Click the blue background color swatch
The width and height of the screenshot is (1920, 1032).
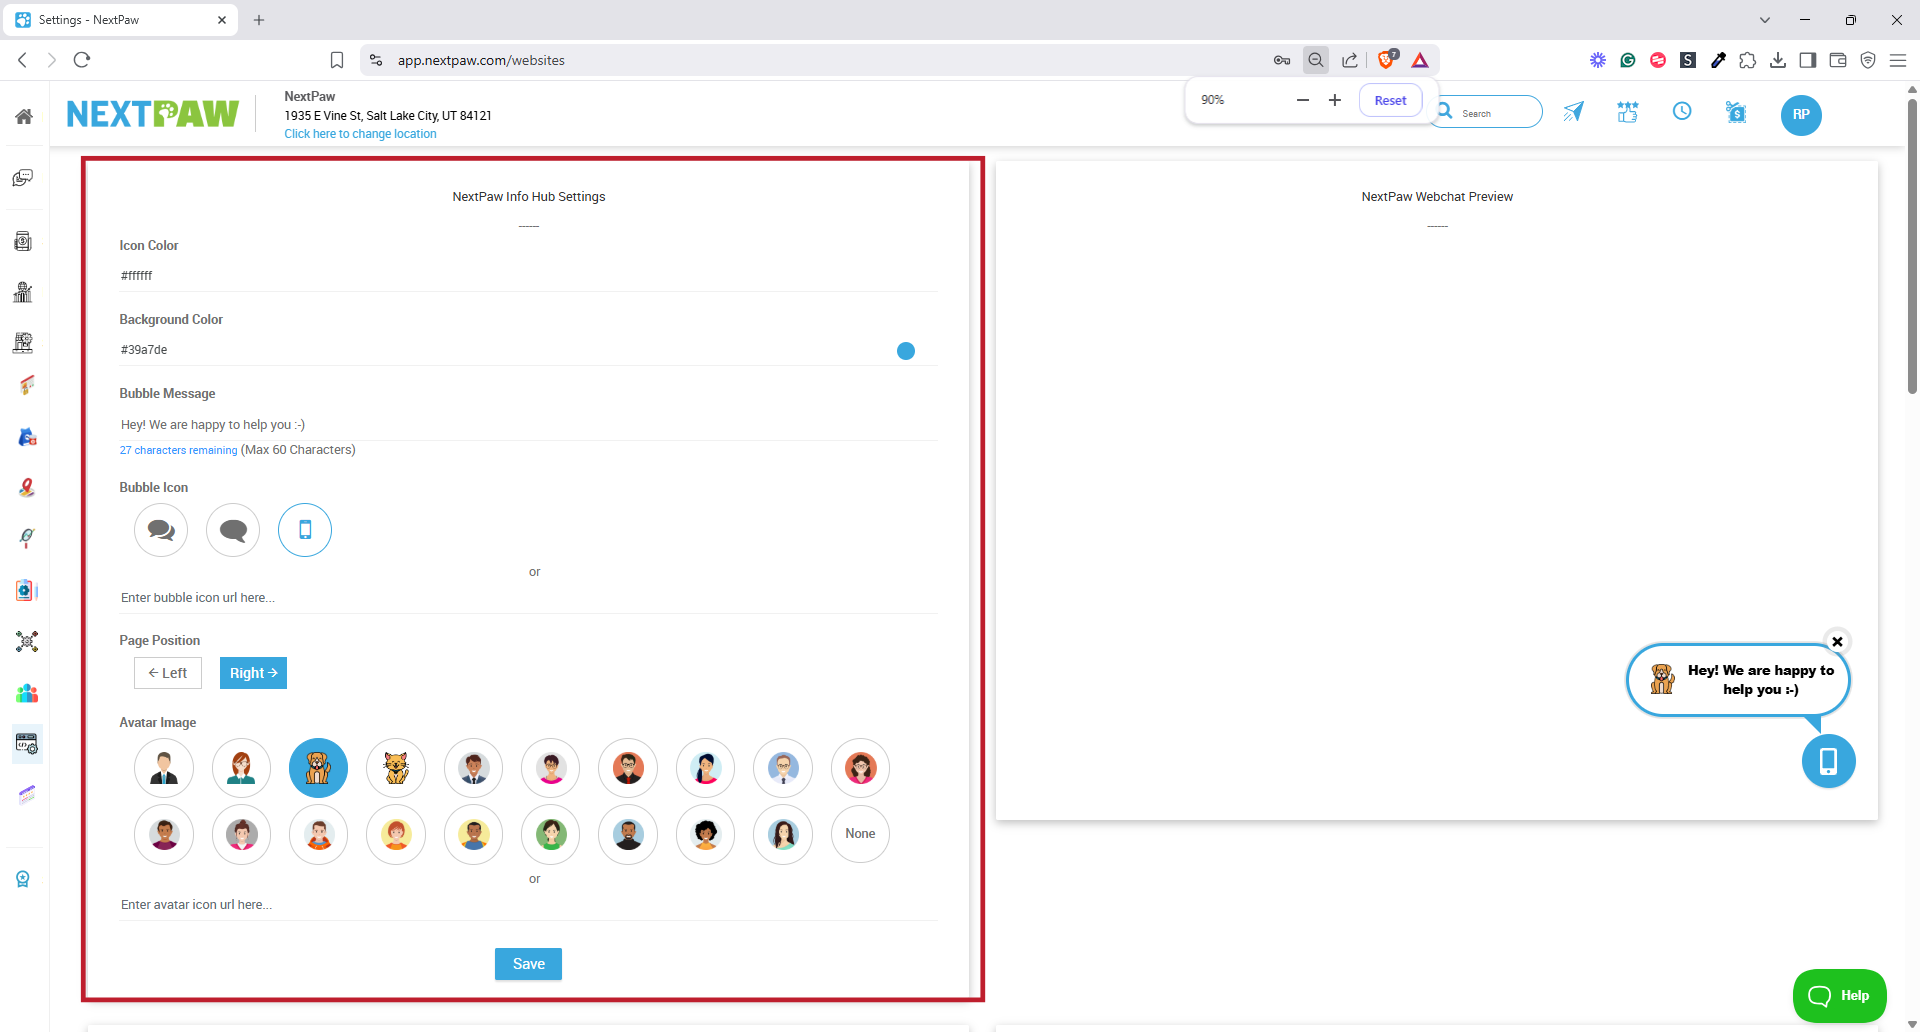906,351
